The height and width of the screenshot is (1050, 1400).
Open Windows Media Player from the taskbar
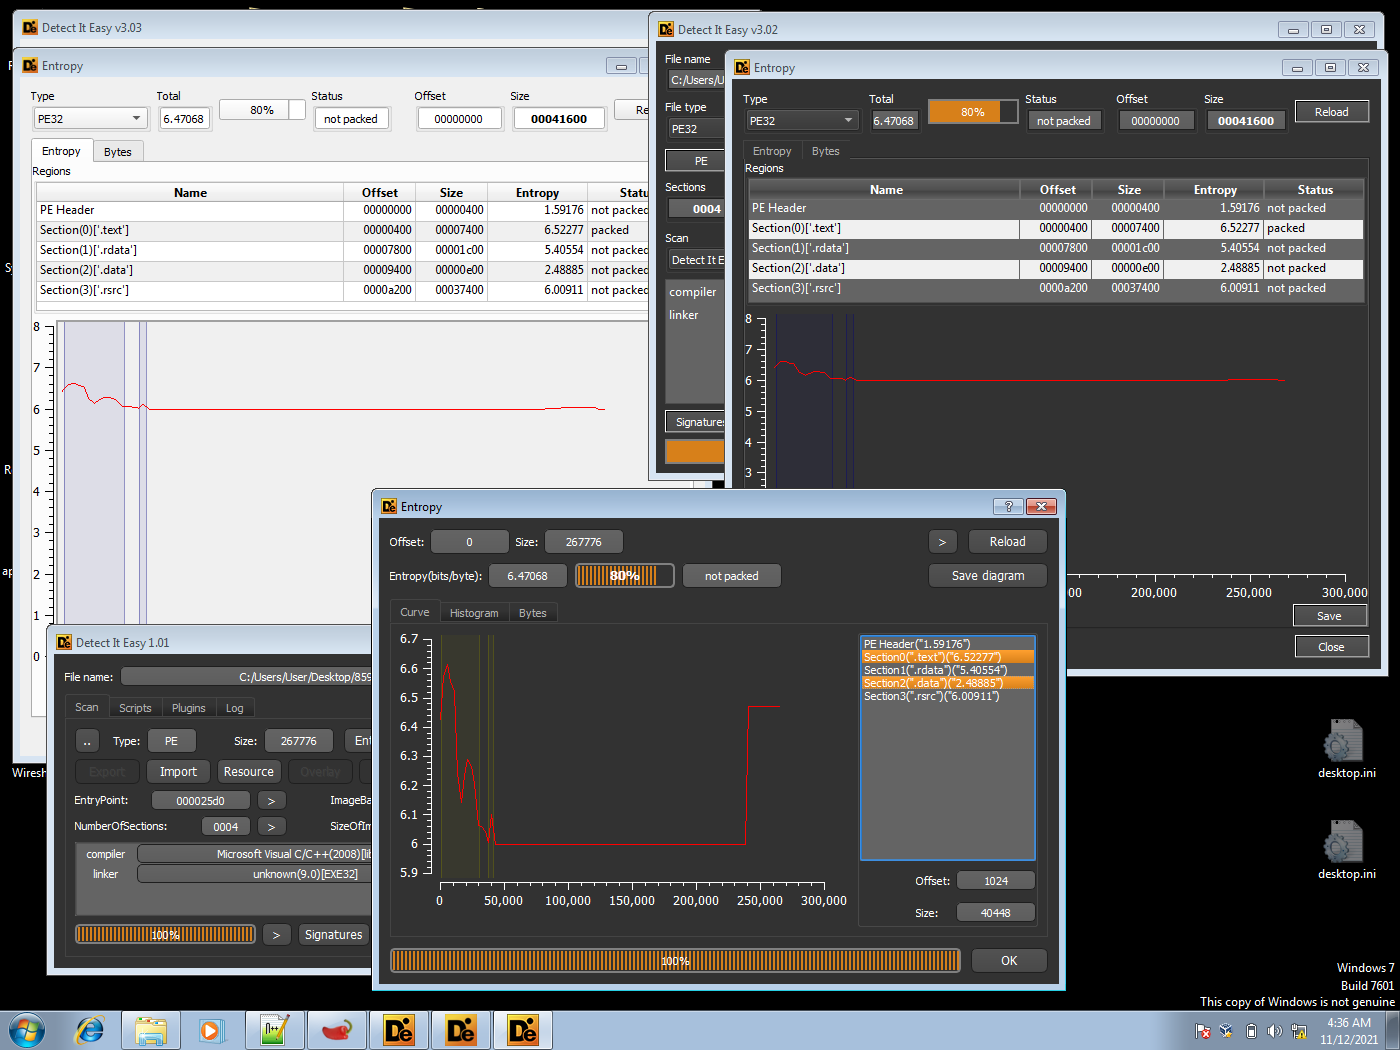[x=210, y=1030]
